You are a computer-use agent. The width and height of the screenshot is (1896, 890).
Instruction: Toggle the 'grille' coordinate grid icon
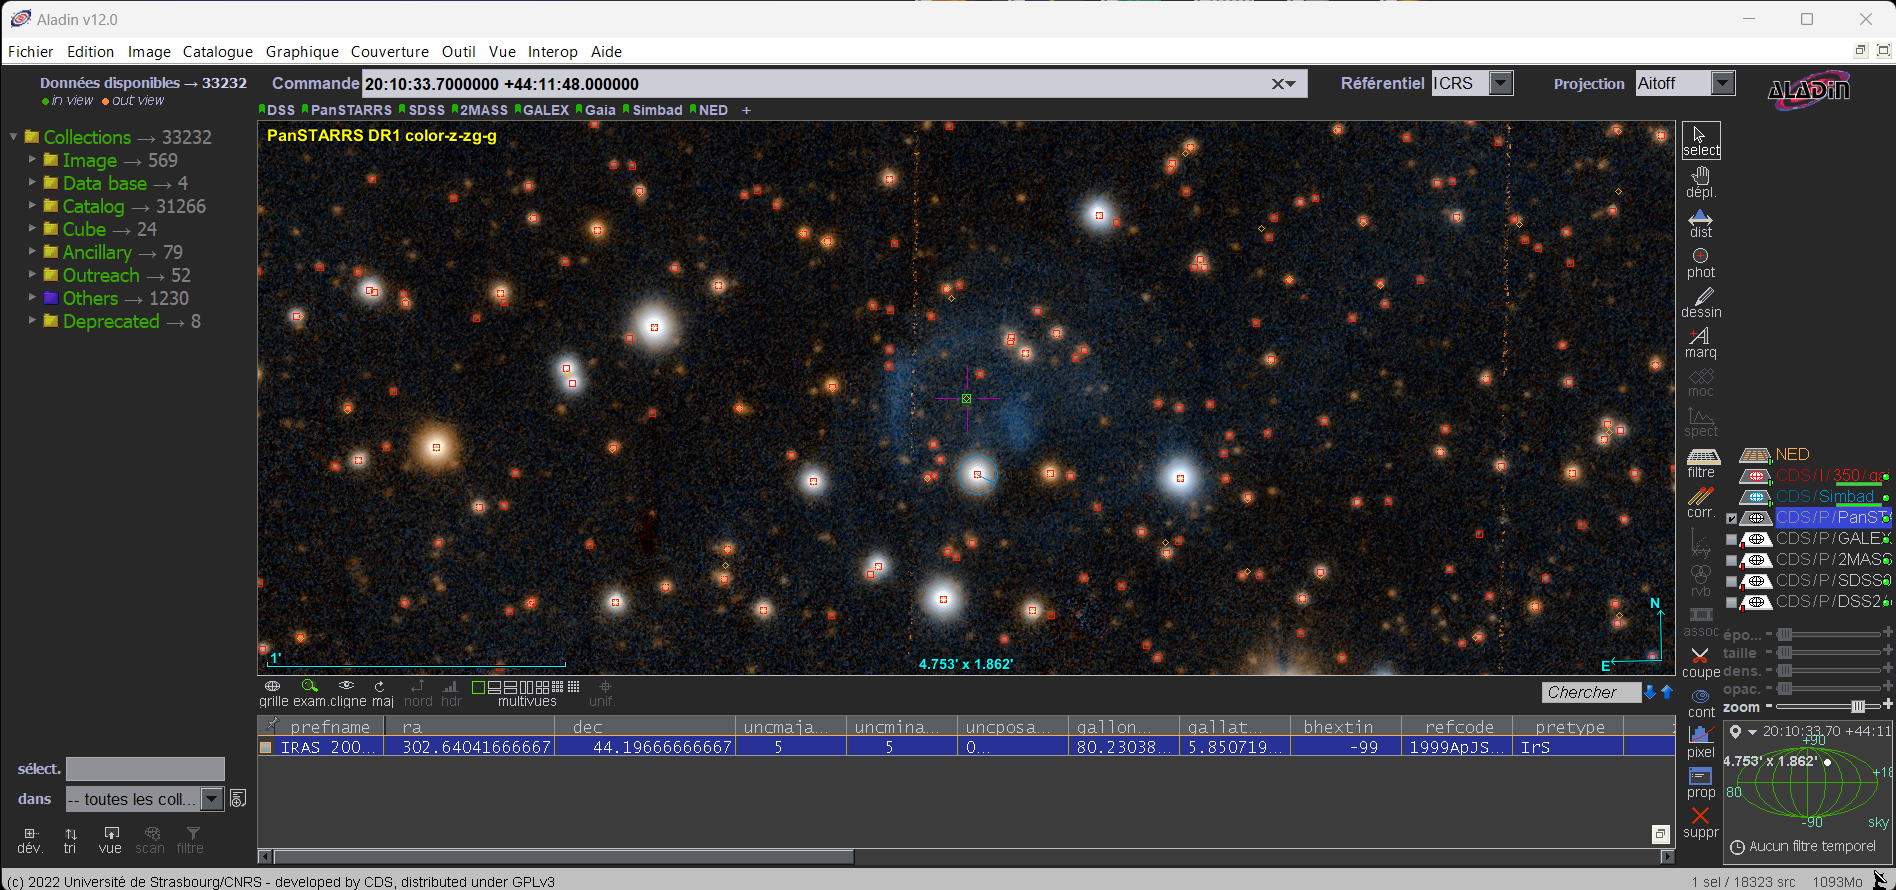pos(272,687)
